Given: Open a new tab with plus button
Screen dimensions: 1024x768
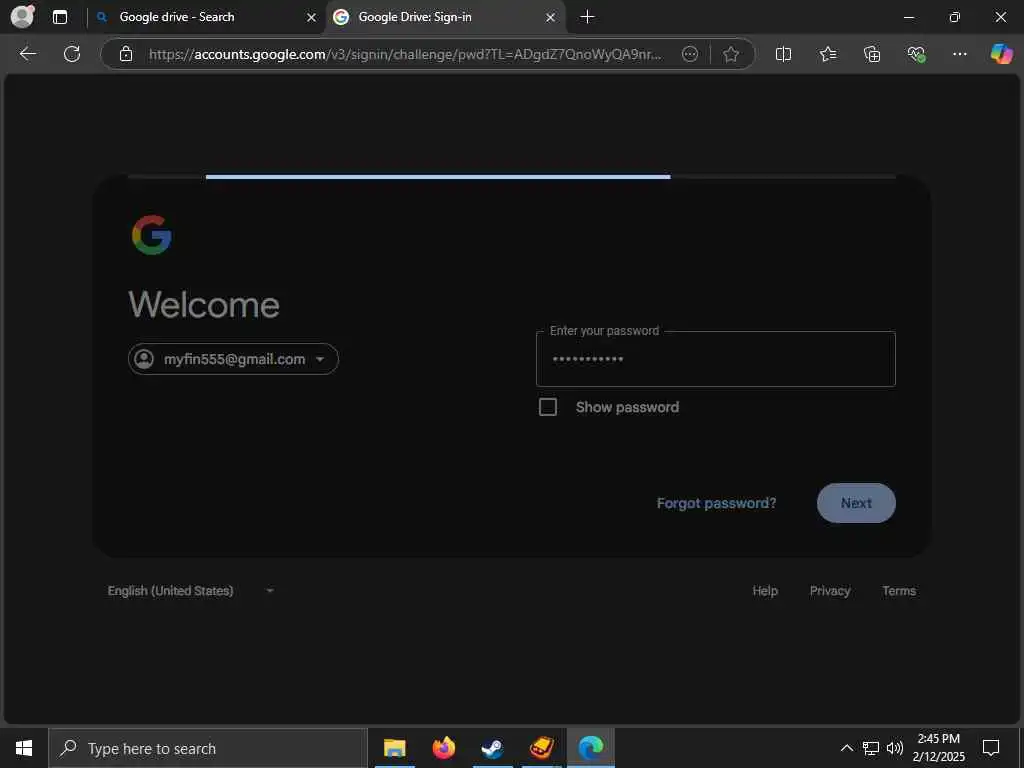Looking at the screenshot, I should coord(587,17).
